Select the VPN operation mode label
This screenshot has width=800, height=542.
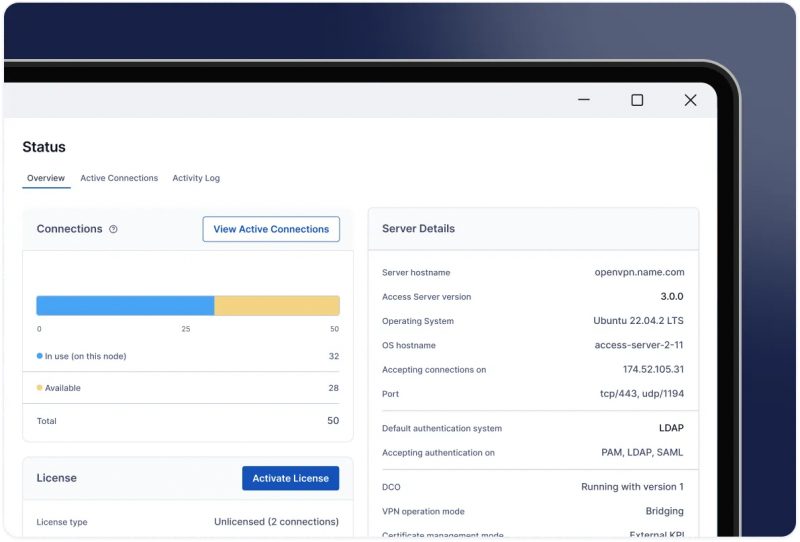pyautogui.click(x=423, y=511)
